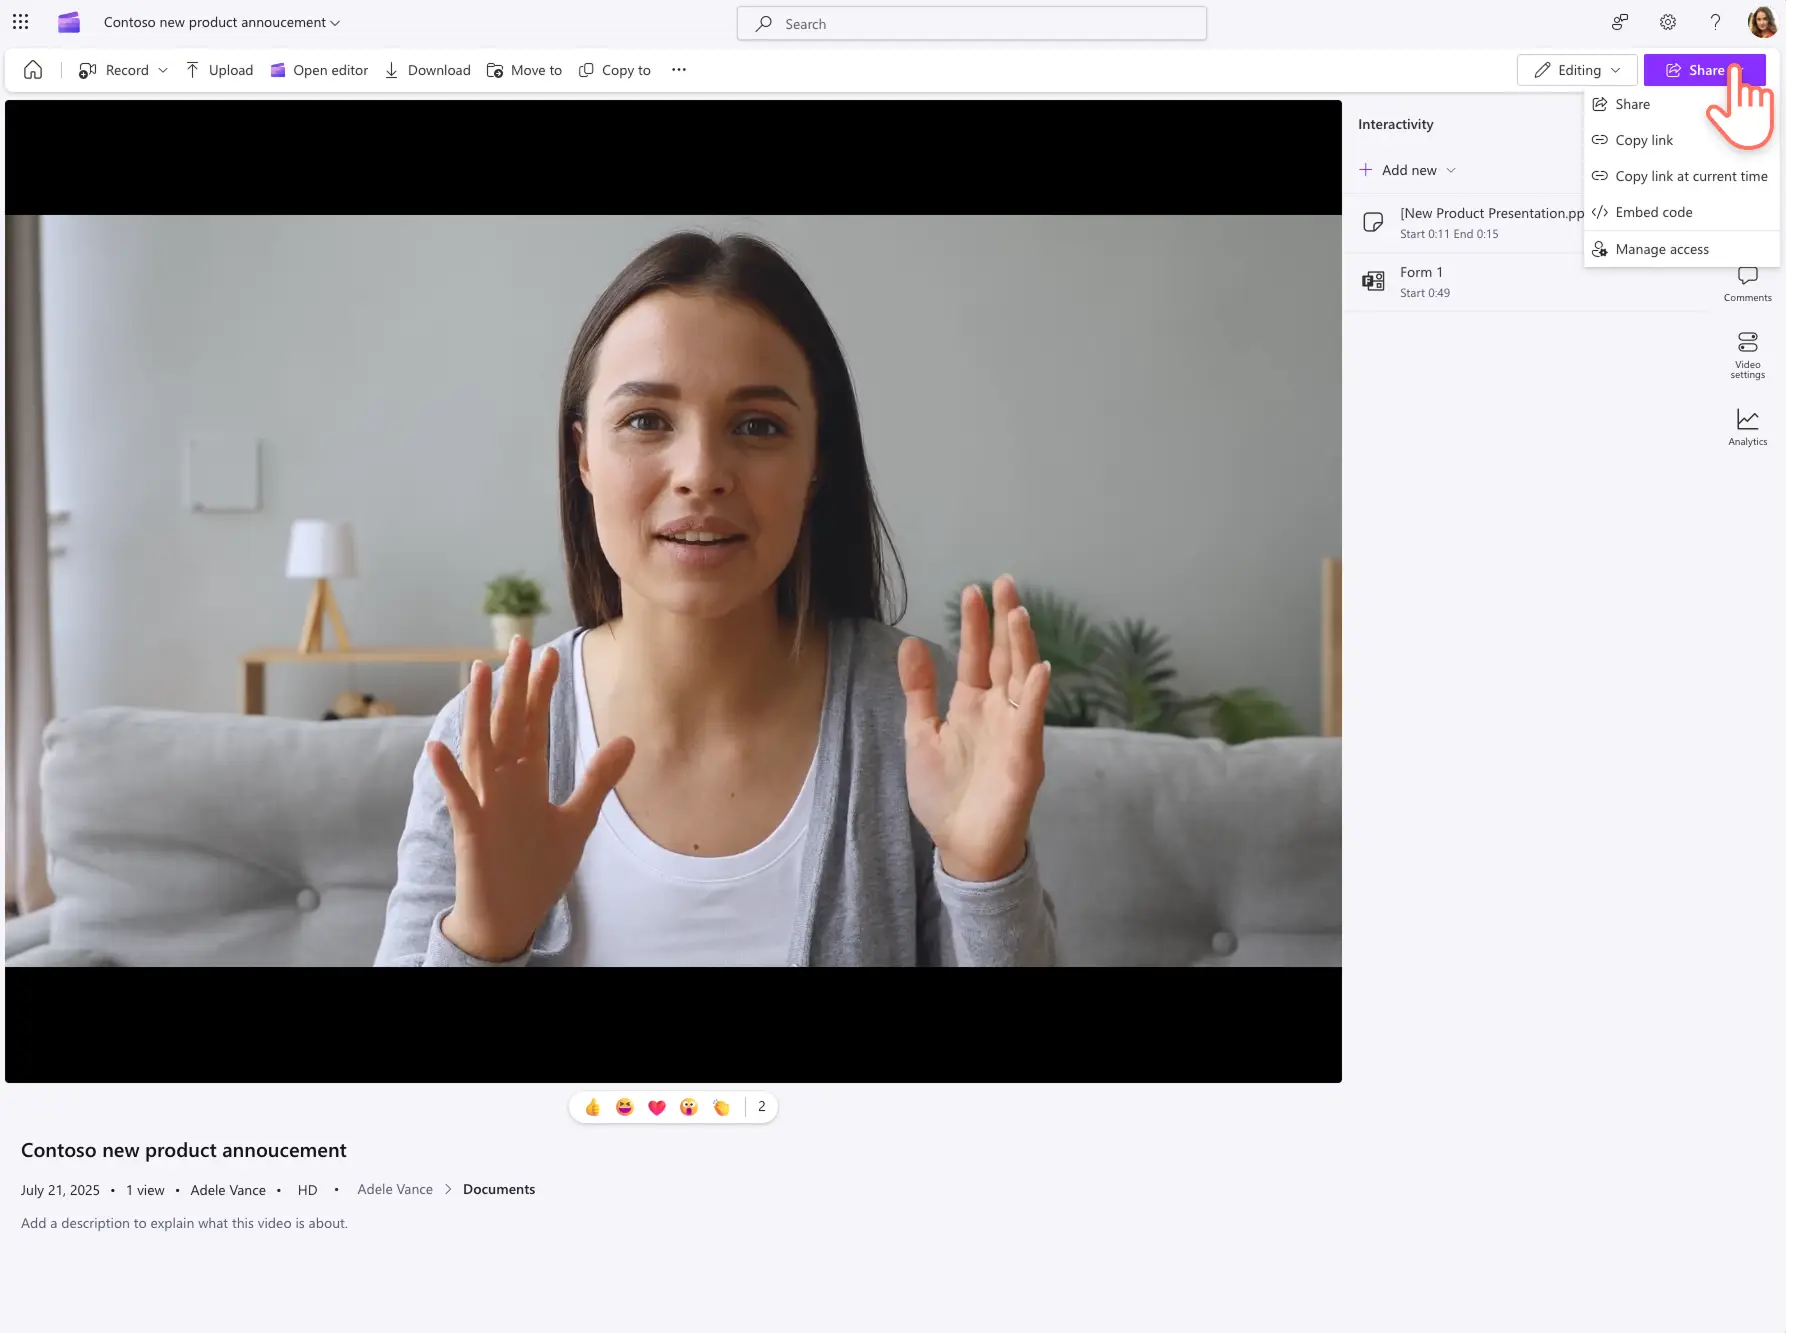Expand the Record options chevron
The height and width of the screenshot is (1333, 1805).
click(x=163, y=70)
